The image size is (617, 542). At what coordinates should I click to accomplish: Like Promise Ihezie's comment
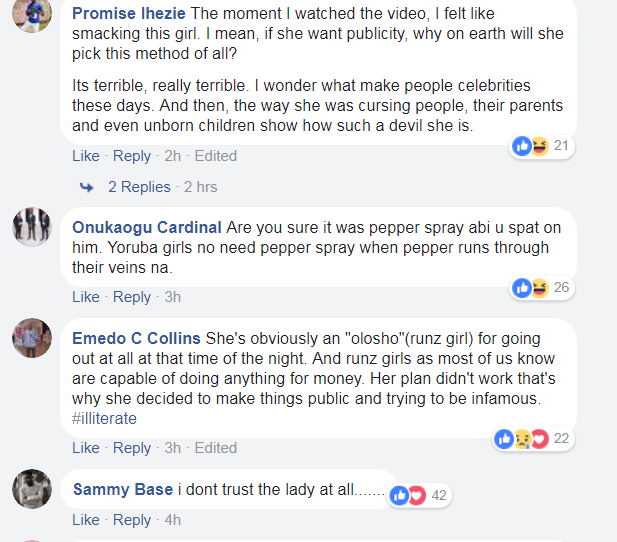point(86,156)
